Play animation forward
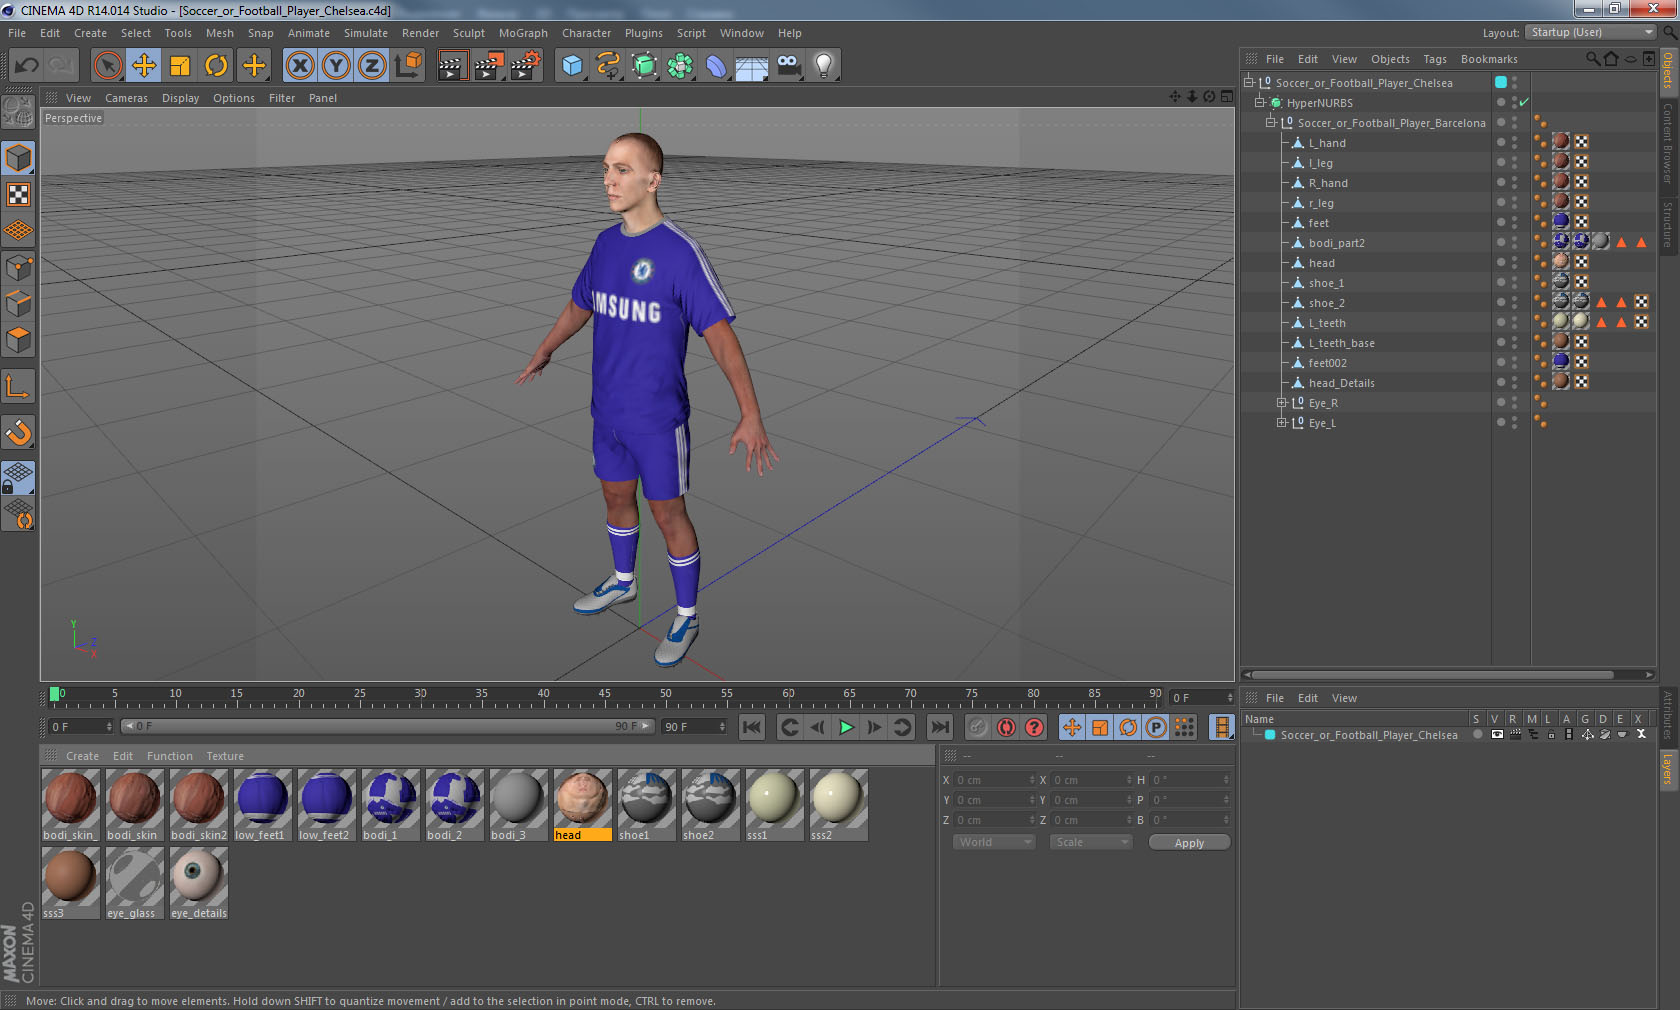1680x1010 pixels. pos(846,727)
